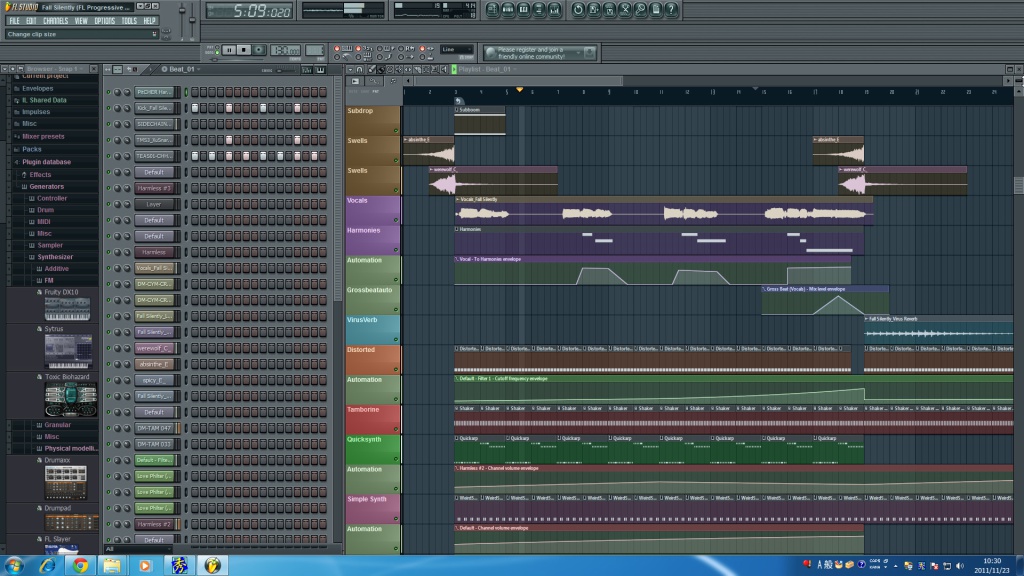Viewport: 1024px width, 576px height.
Task: Click the Render as audio icon
Action: pos(609,10)
